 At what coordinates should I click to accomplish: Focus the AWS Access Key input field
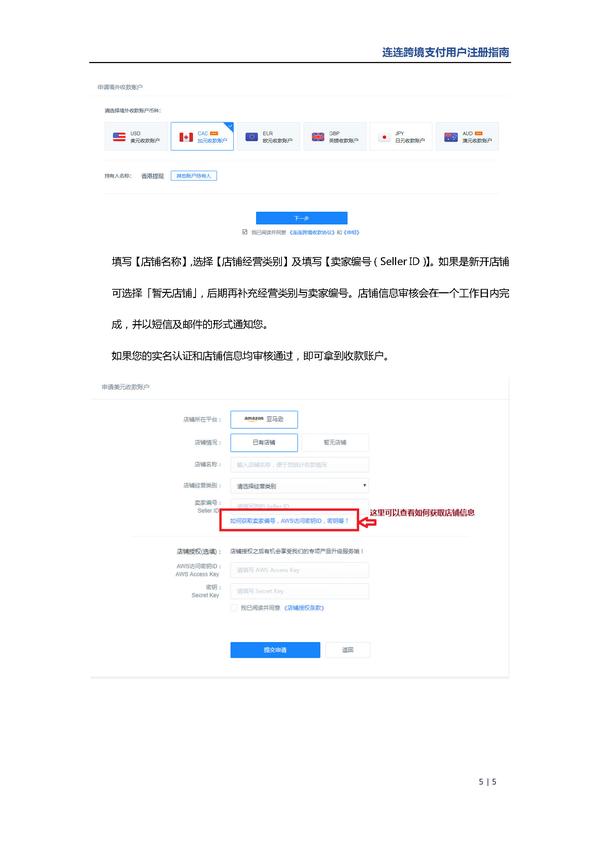point(300,570)
